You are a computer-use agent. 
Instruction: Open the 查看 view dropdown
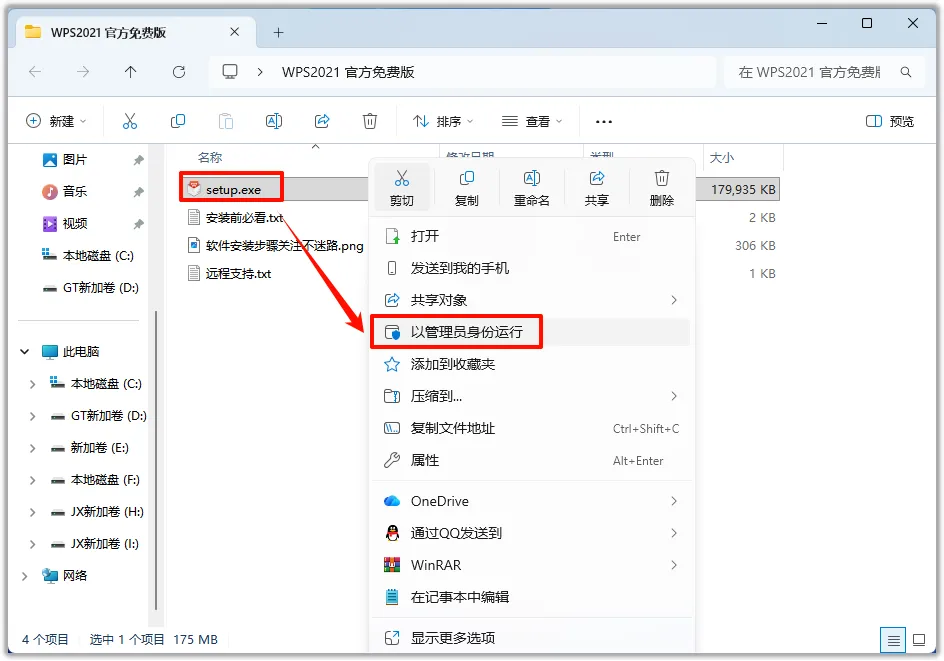click(532, 122)
